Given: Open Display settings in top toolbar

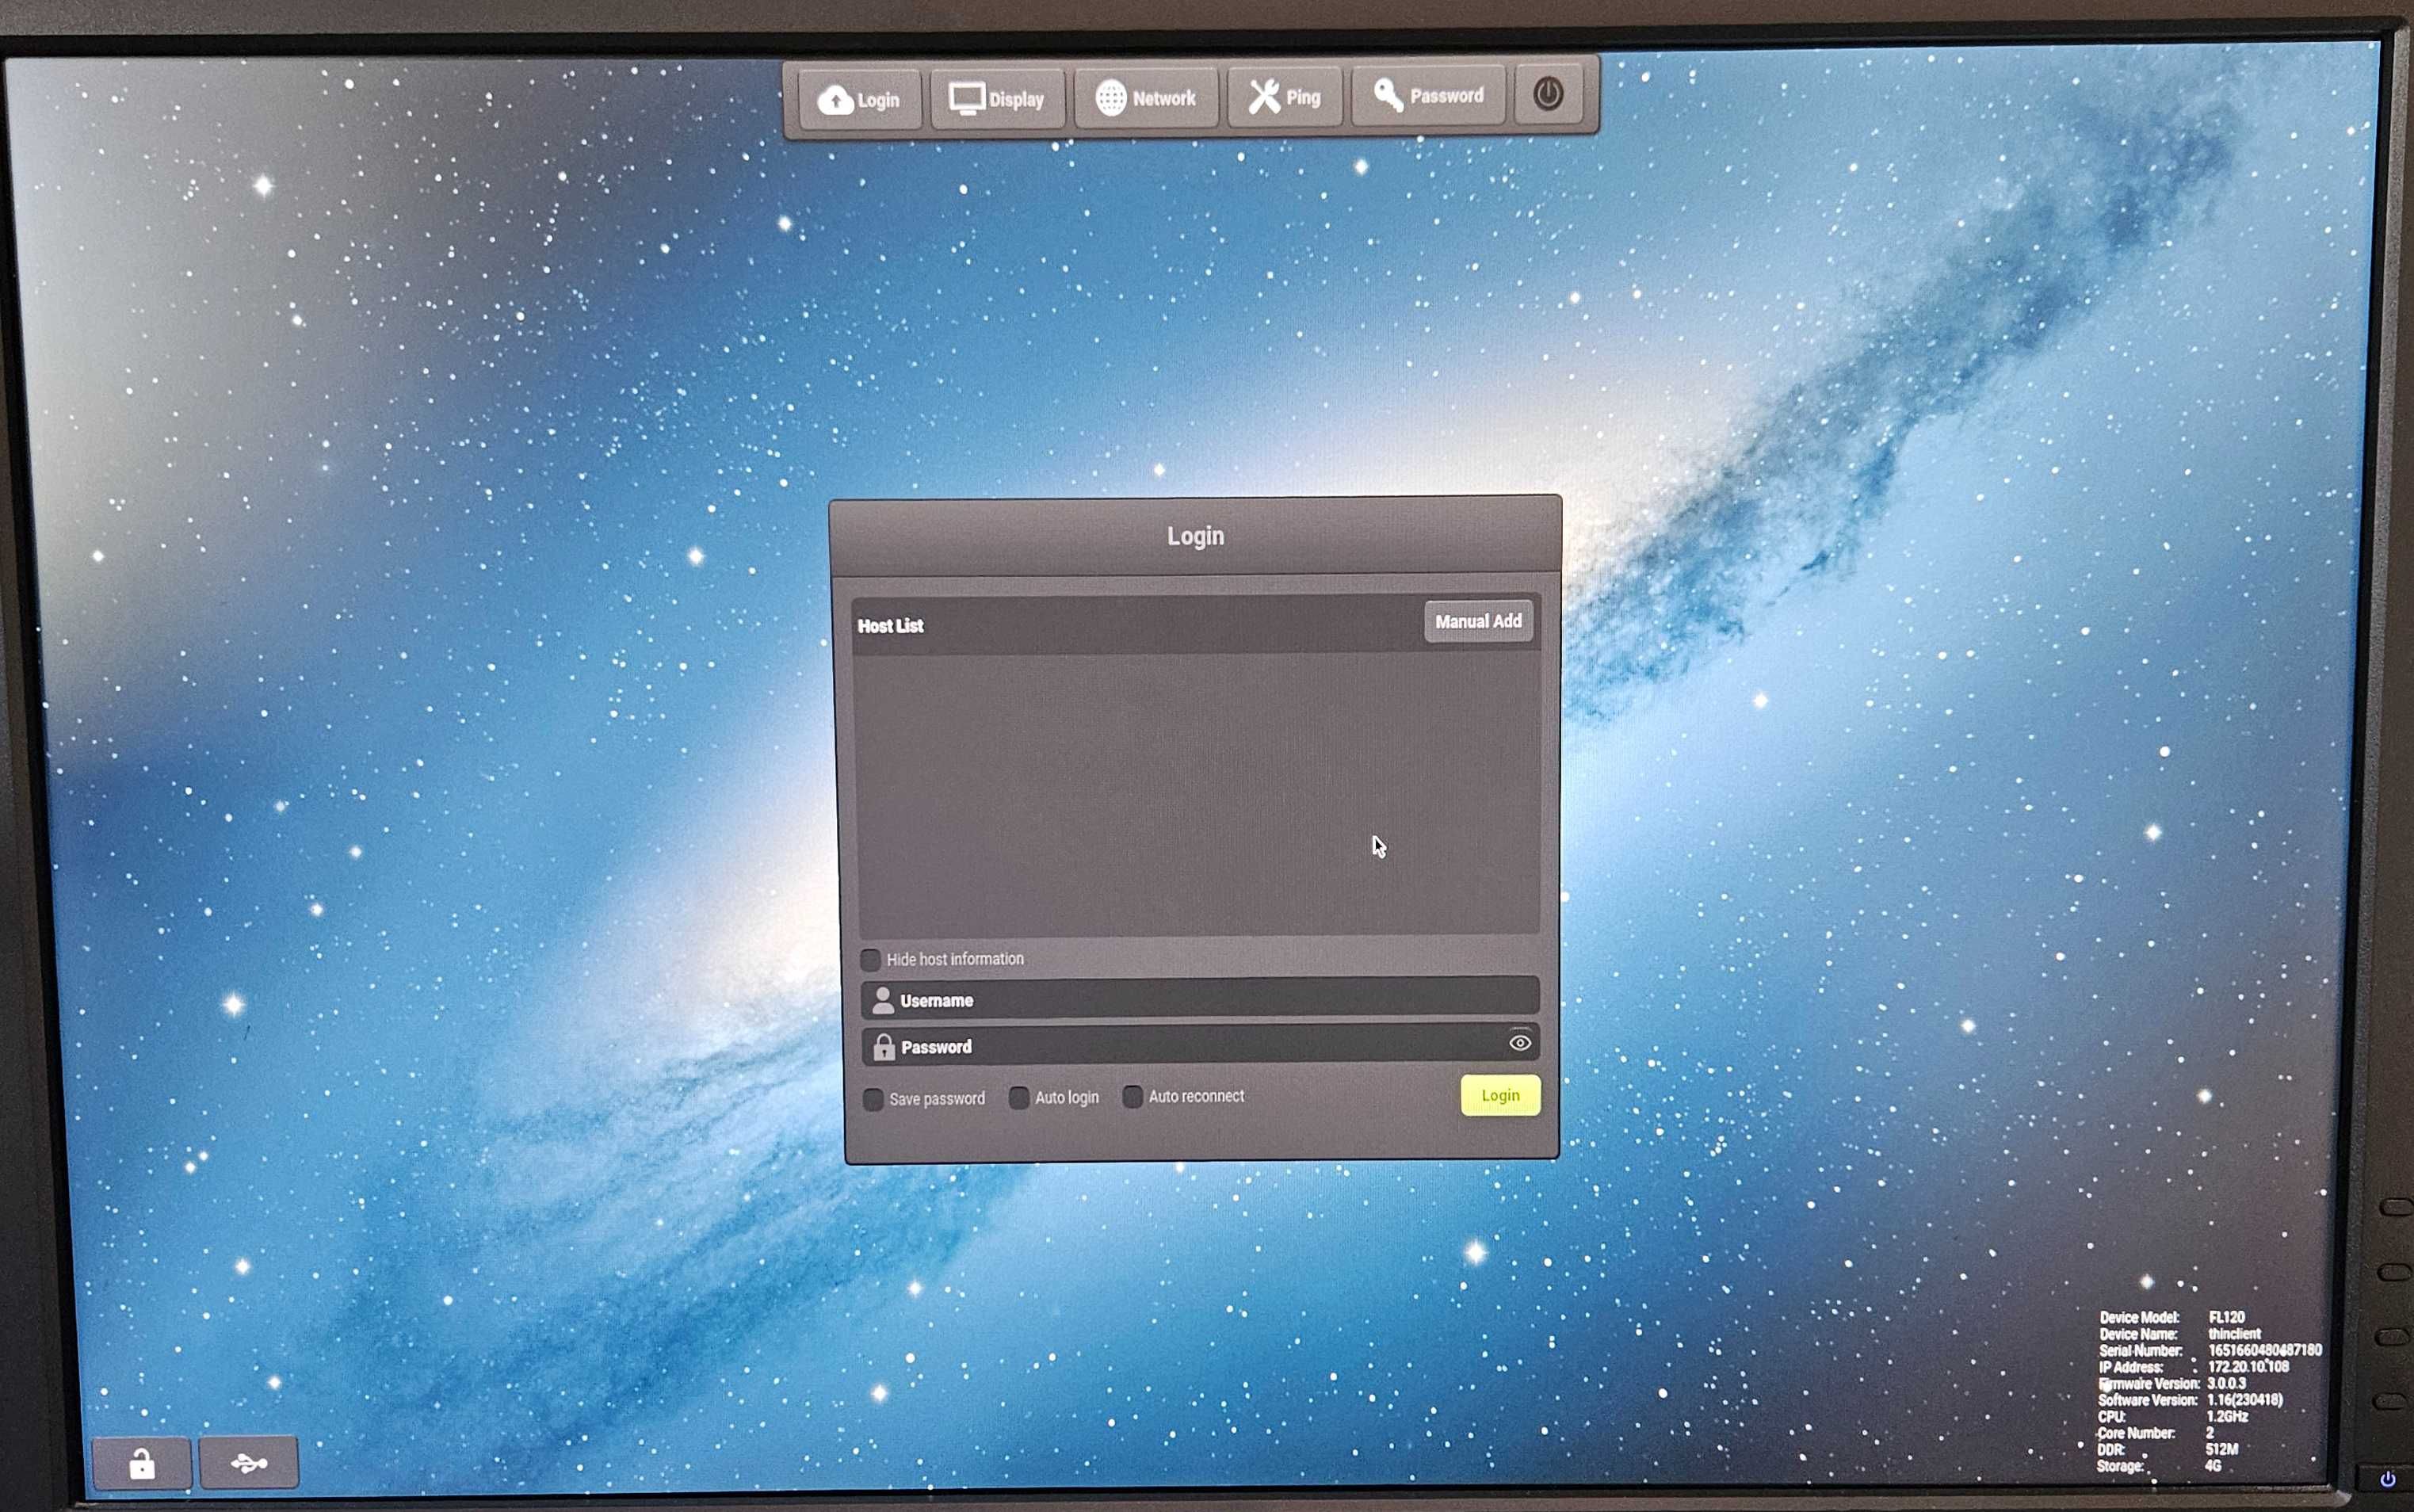Looking at the screenshot, I should (997, 99).
